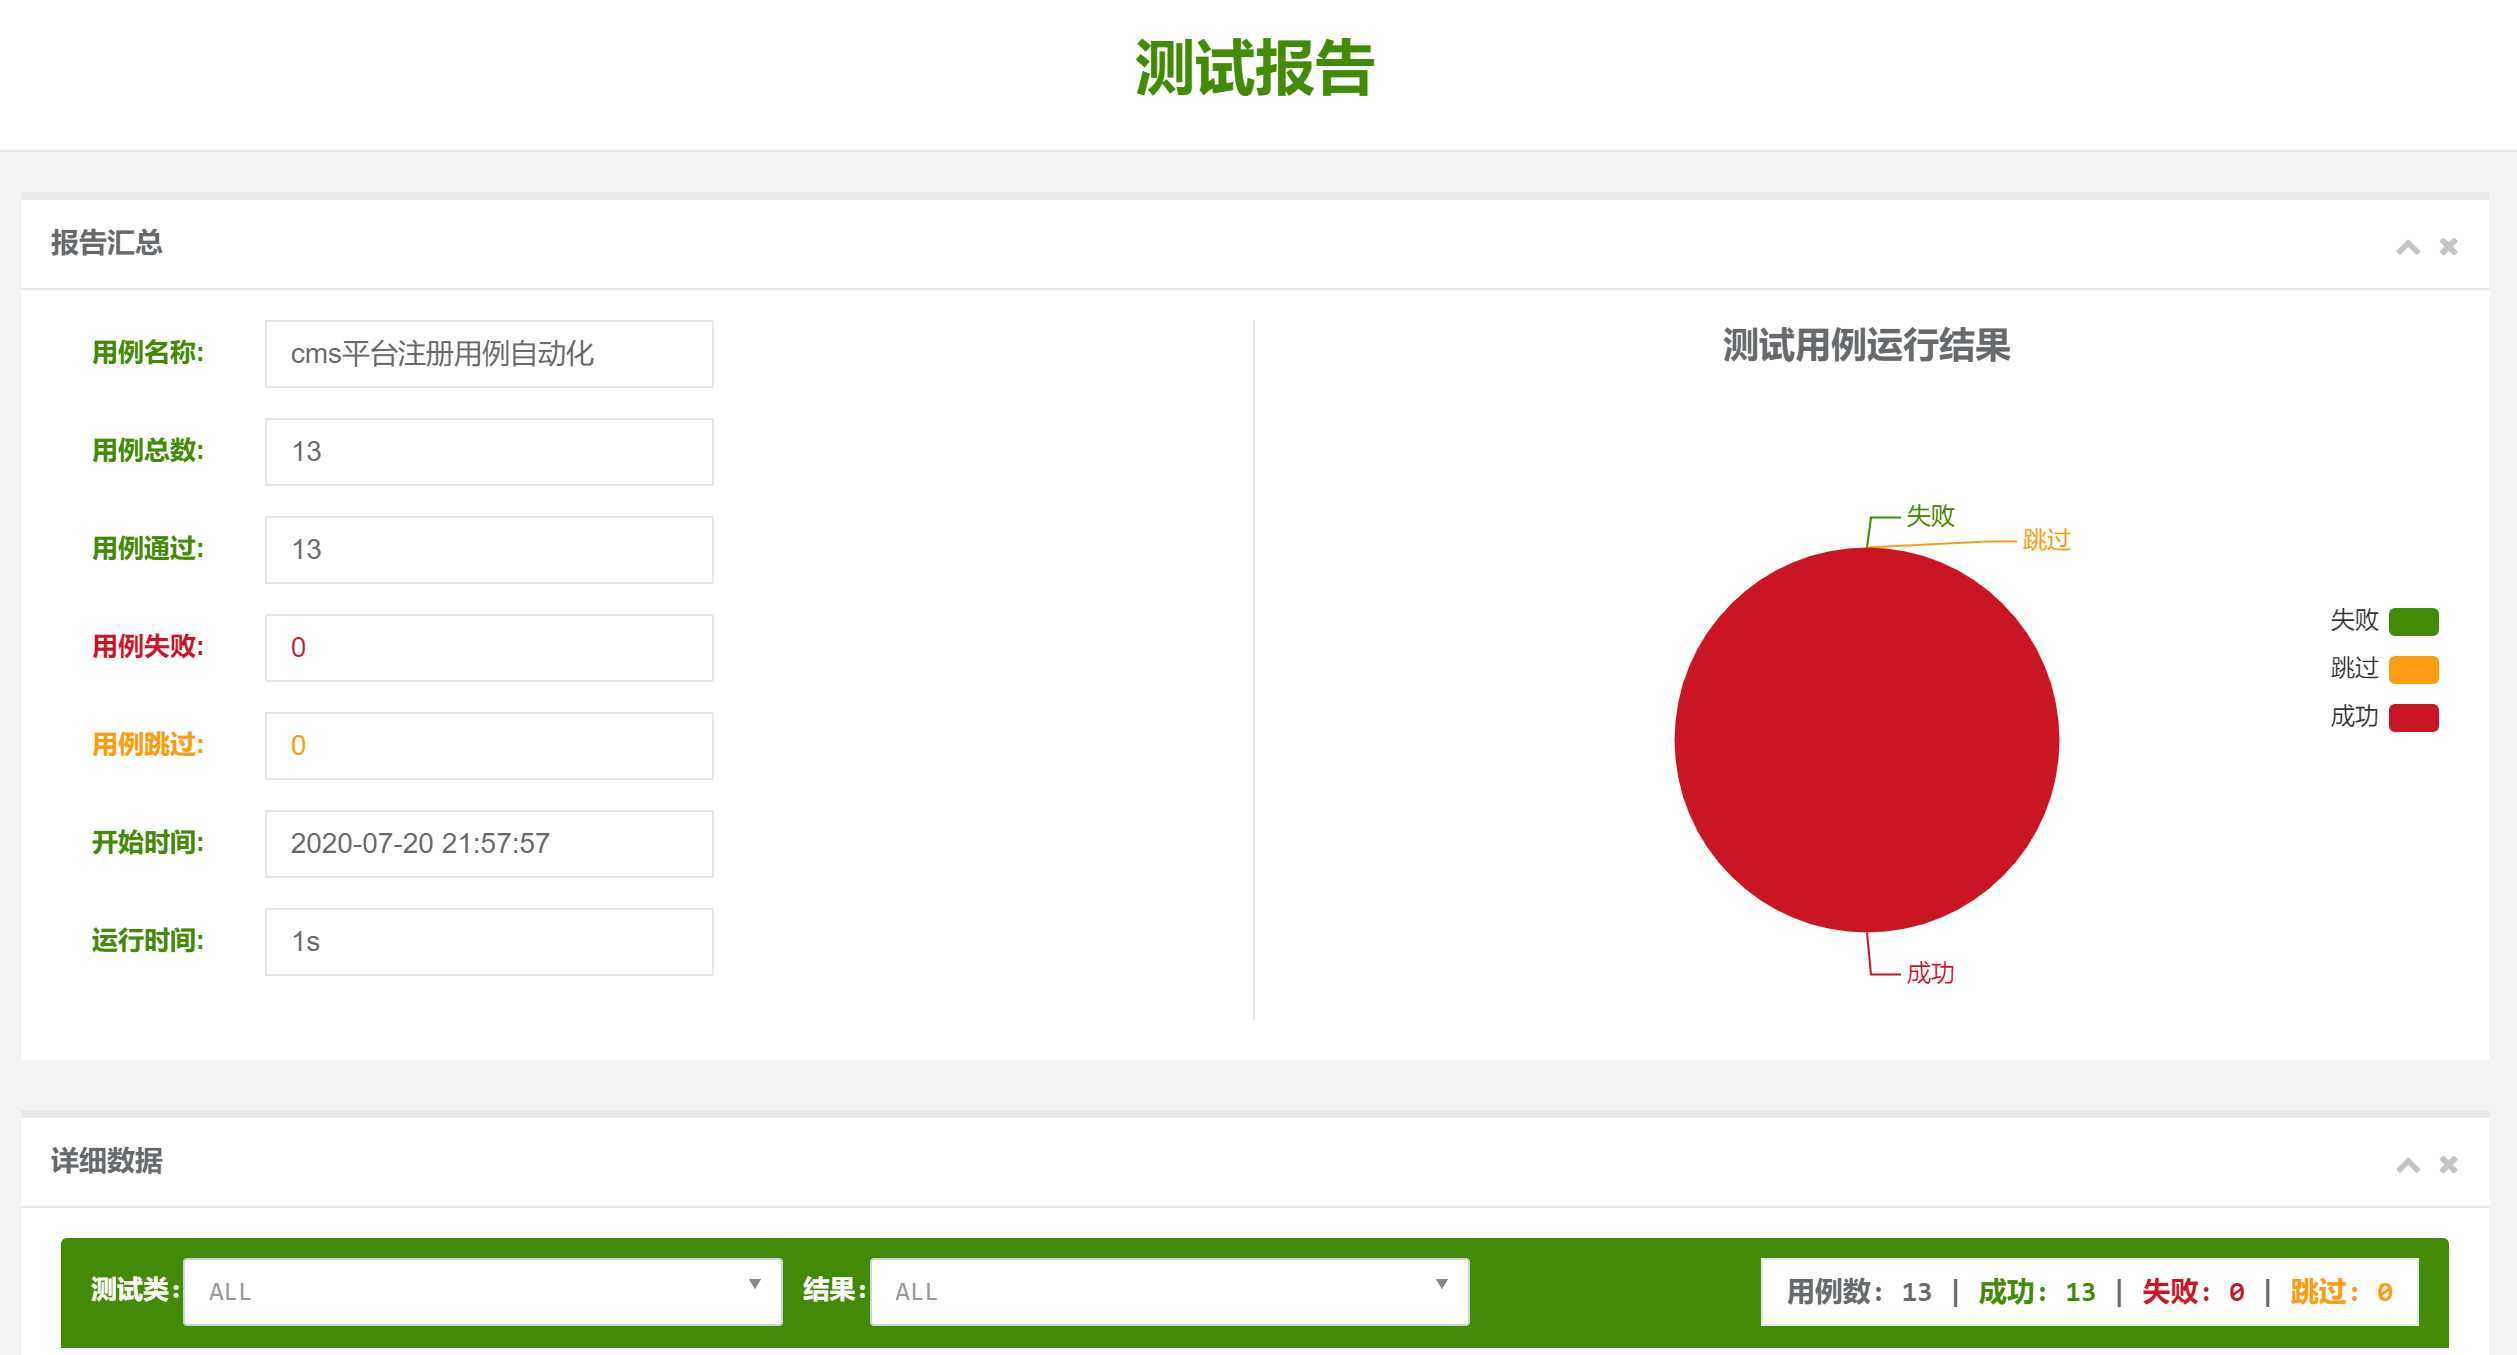
Task: Click the red 成功 pie chart slice
Action: pos(1866,740)
